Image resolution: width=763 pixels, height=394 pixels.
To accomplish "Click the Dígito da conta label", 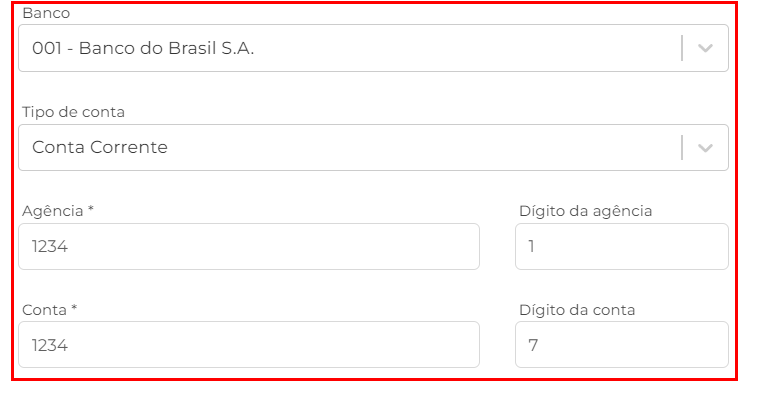I will point(577,310).
